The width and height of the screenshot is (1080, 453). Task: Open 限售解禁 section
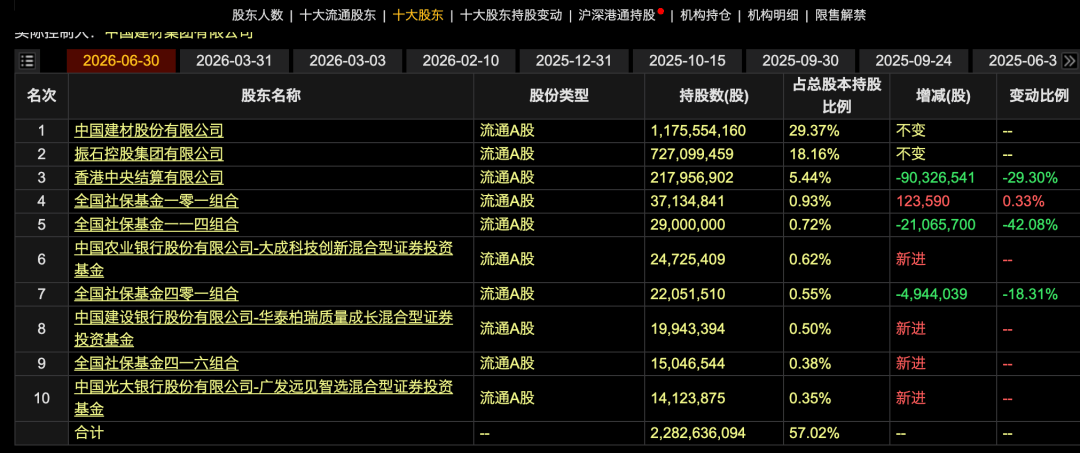coord(840,15)
